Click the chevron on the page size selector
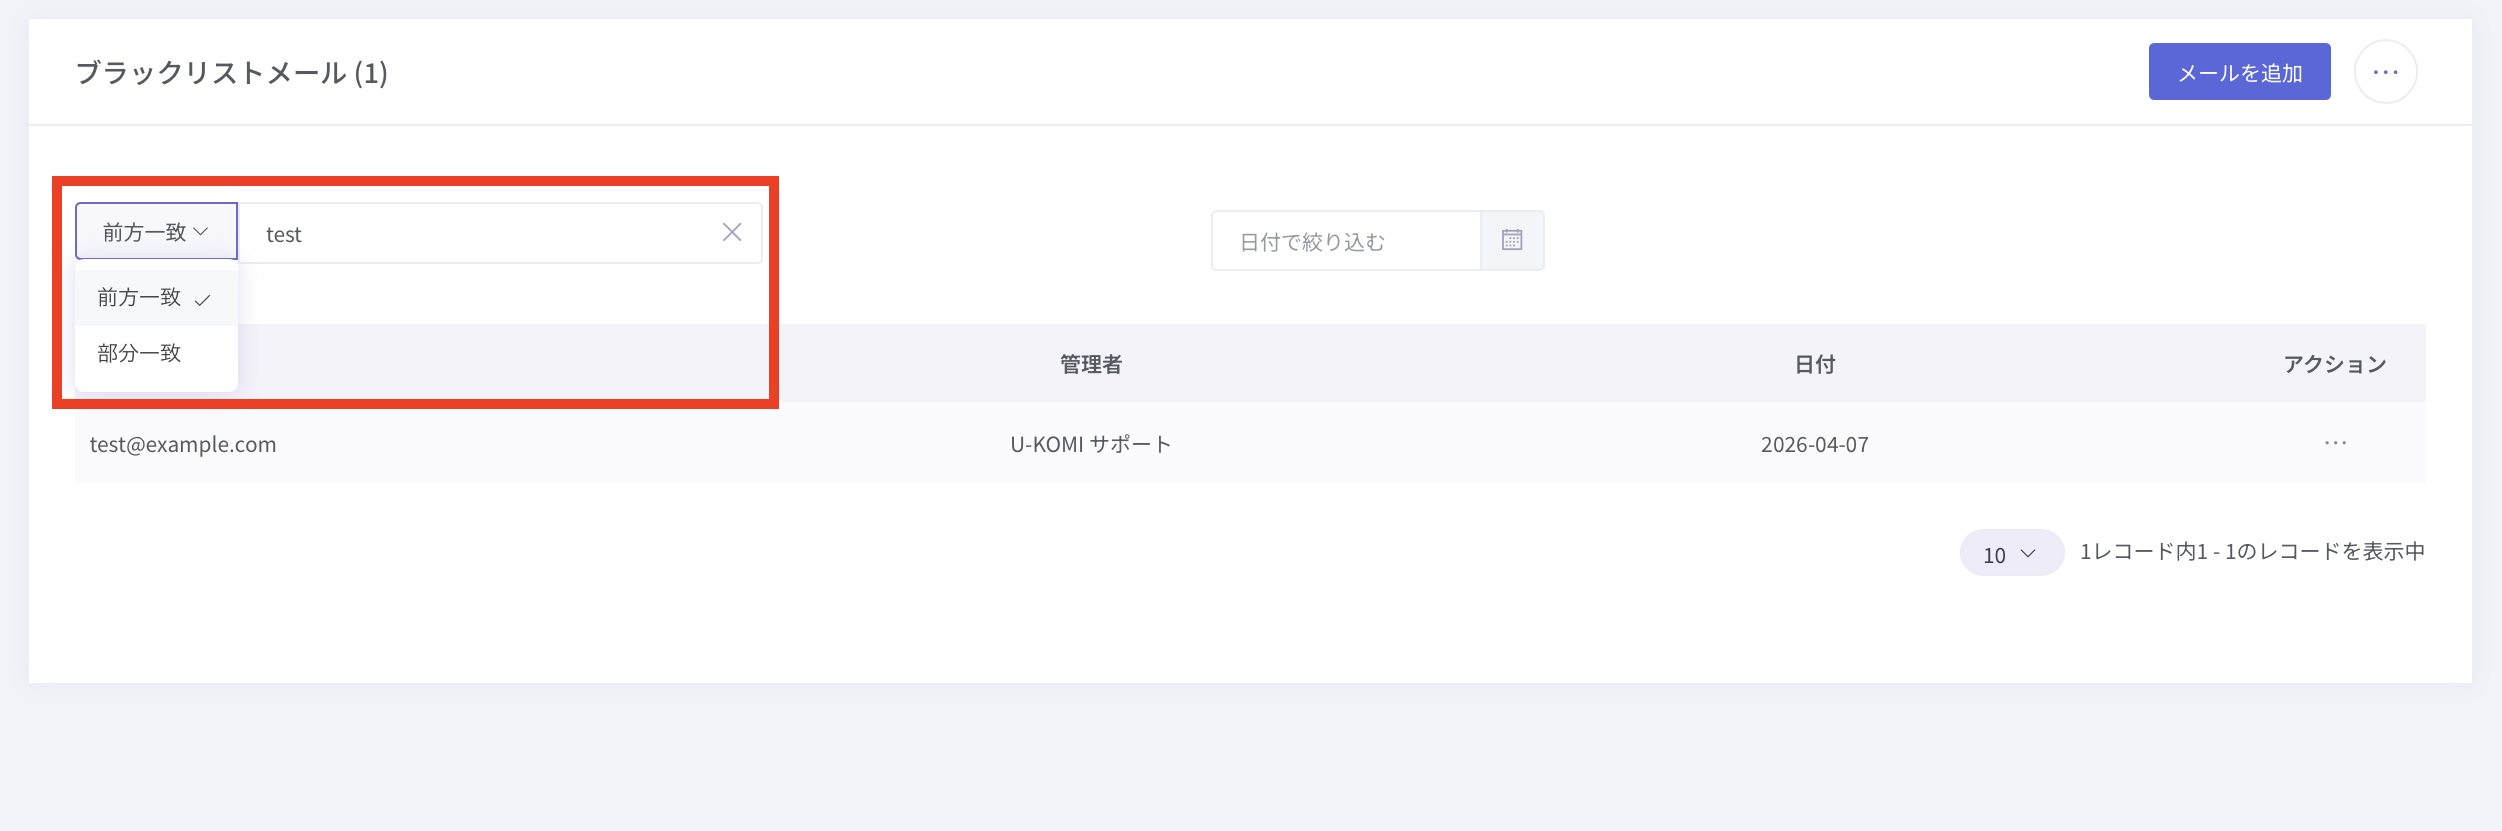 [2028, 554]
